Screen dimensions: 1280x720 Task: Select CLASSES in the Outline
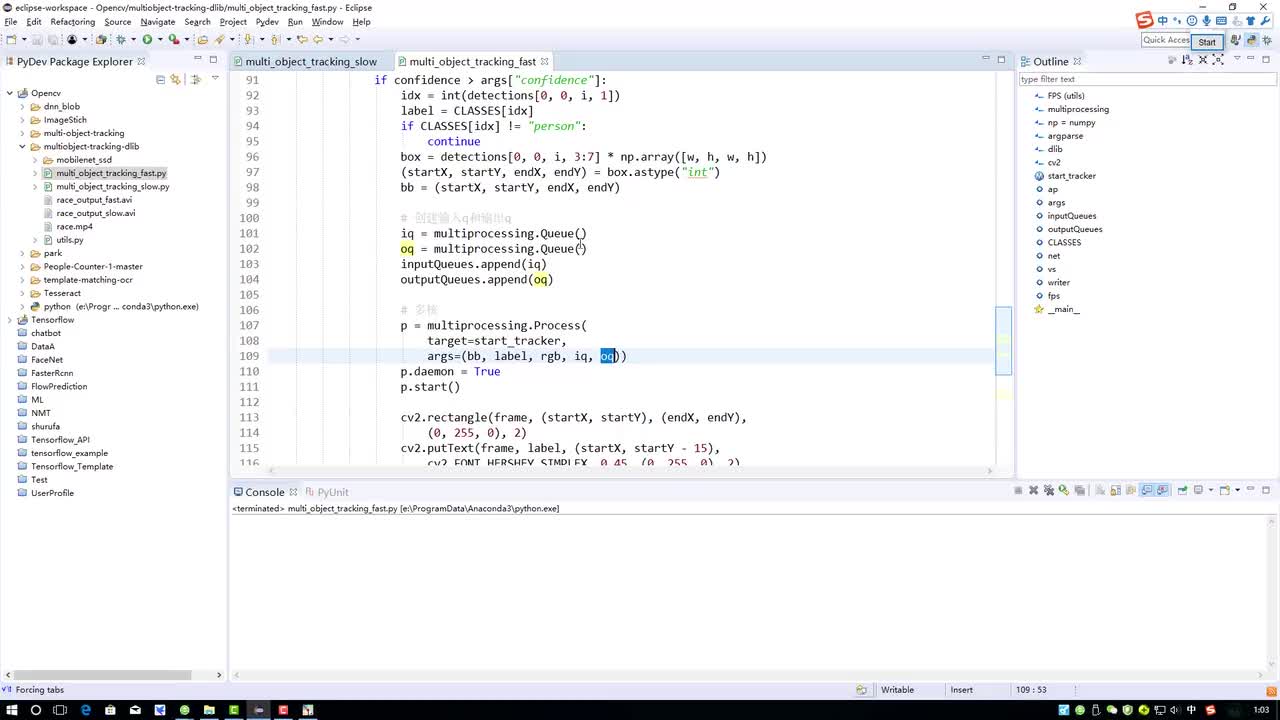(1064, 242)
